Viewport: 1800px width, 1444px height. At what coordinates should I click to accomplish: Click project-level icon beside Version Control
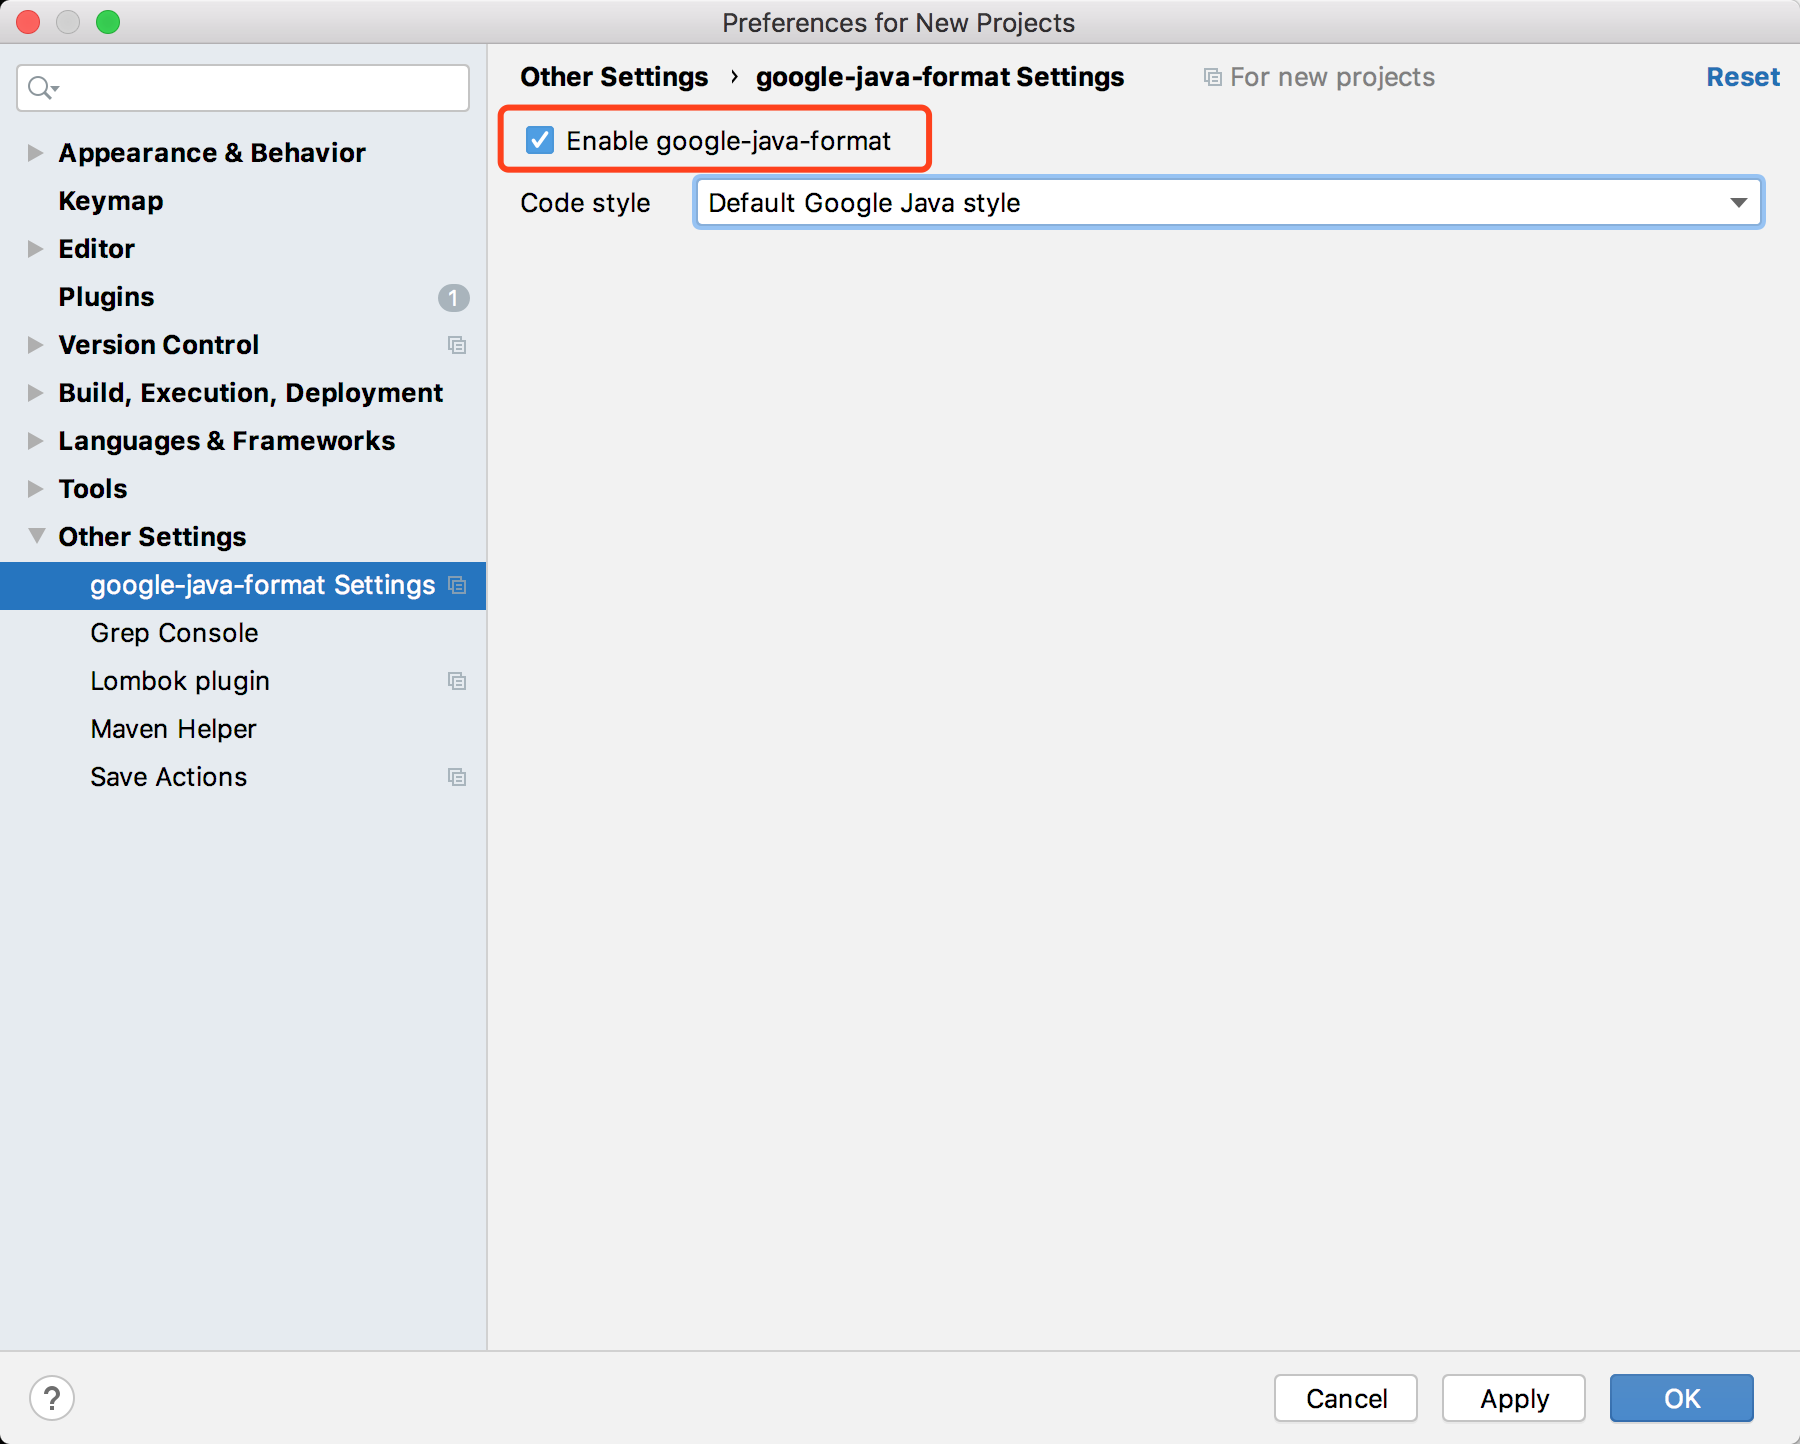pos(457,345)
